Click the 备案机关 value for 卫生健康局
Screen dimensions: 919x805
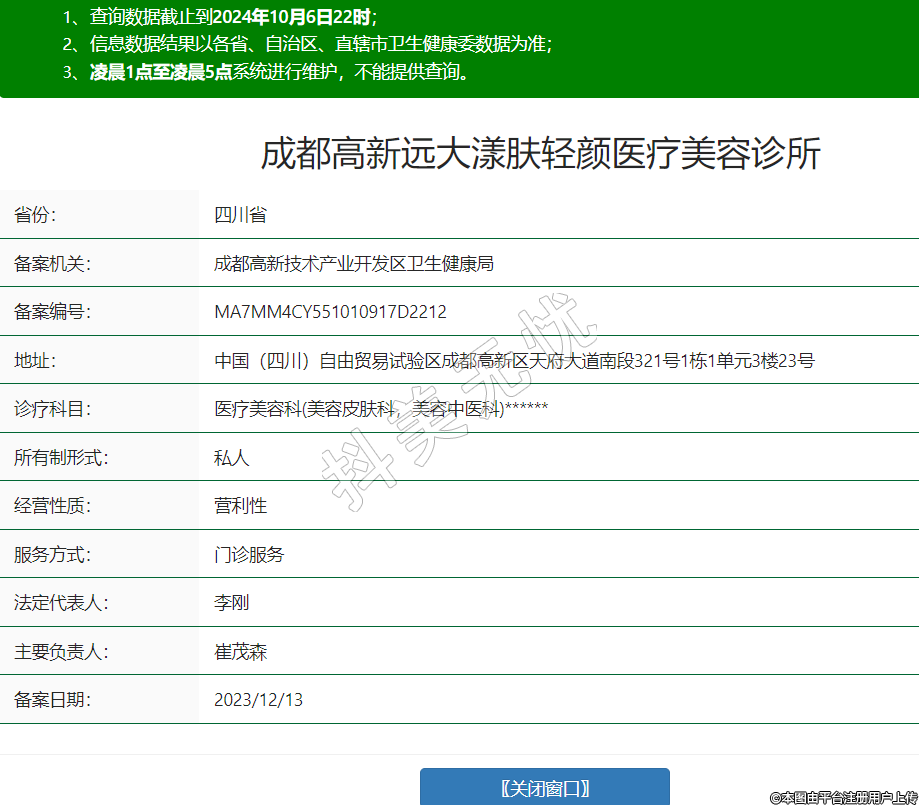click(x=354, y=264)
